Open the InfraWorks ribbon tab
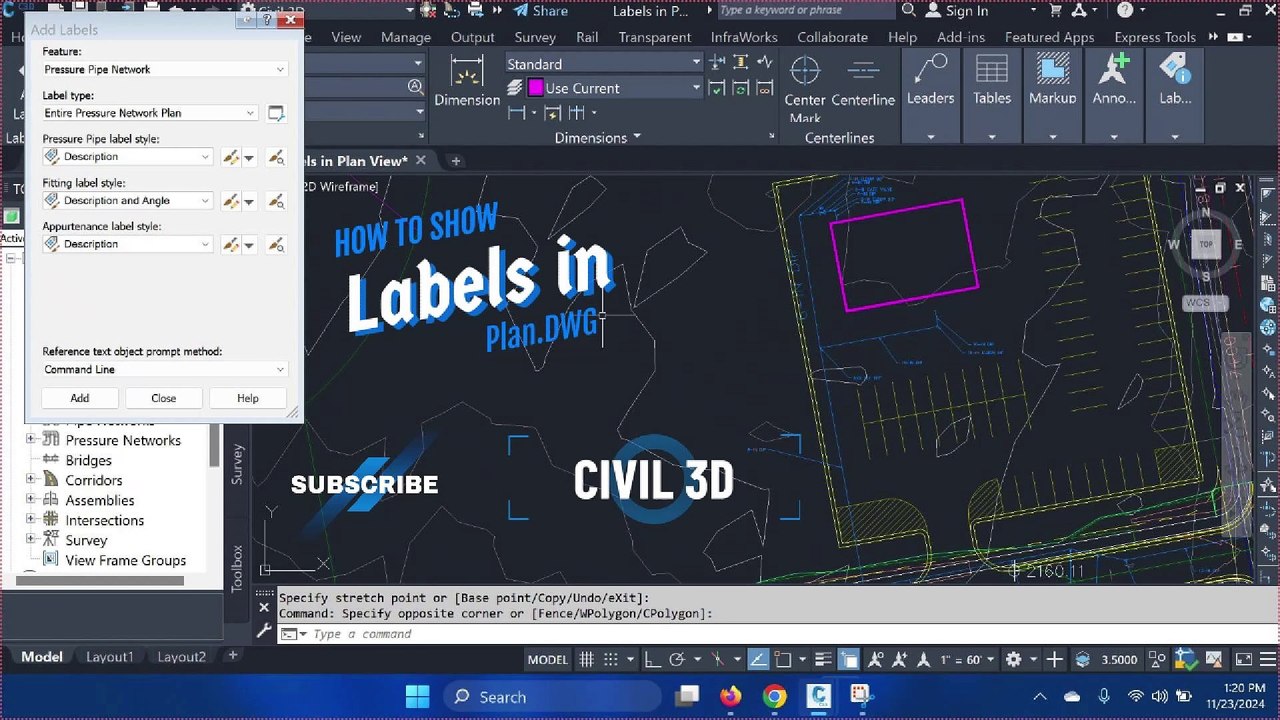This screenshot has width=1280, height=720. pos(744,37)
